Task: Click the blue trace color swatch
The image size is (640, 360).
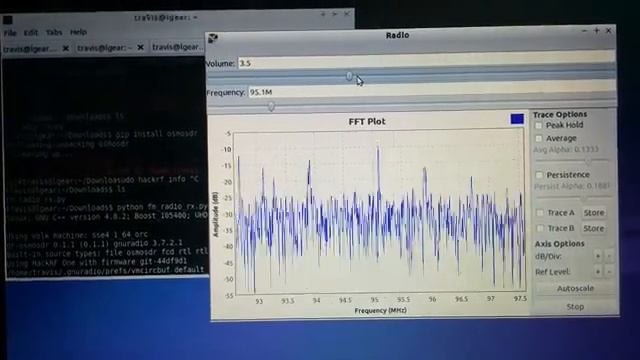Action: click(x=517, y=119)
